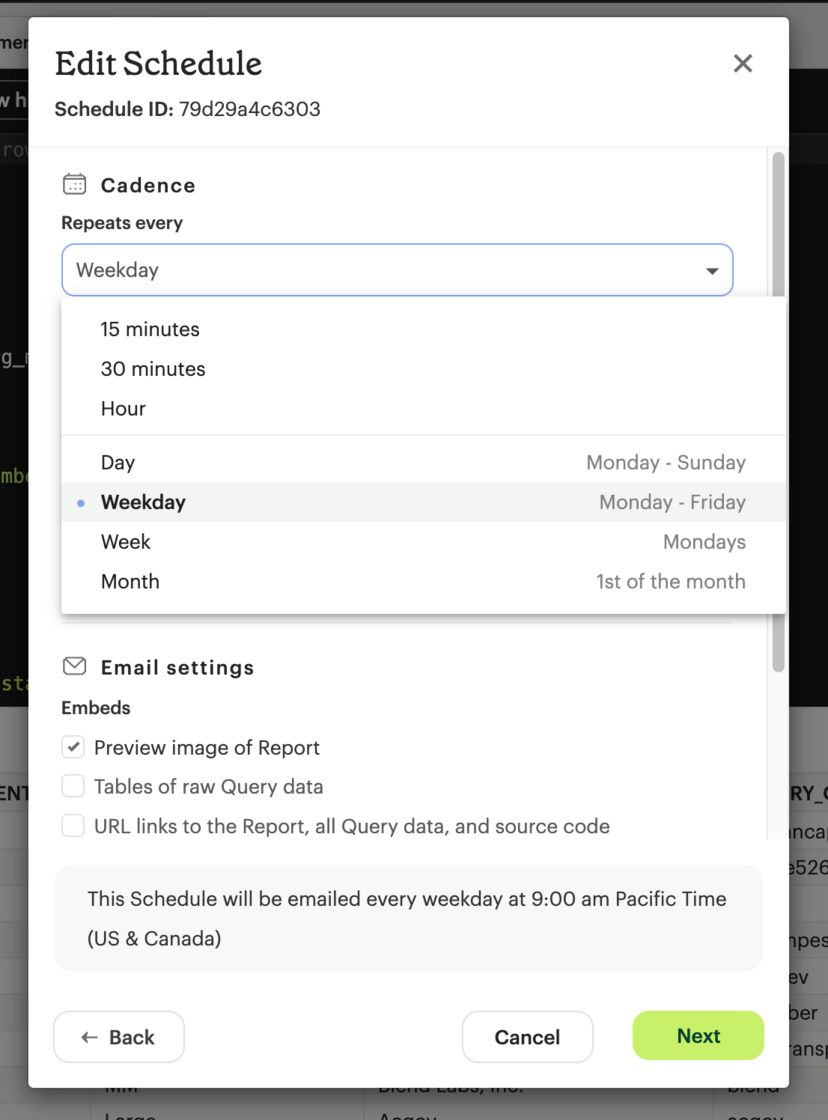Collapse the Repeats every dropdown arrow
This screenshot has height=1120, width=828.
coord(712,271)
